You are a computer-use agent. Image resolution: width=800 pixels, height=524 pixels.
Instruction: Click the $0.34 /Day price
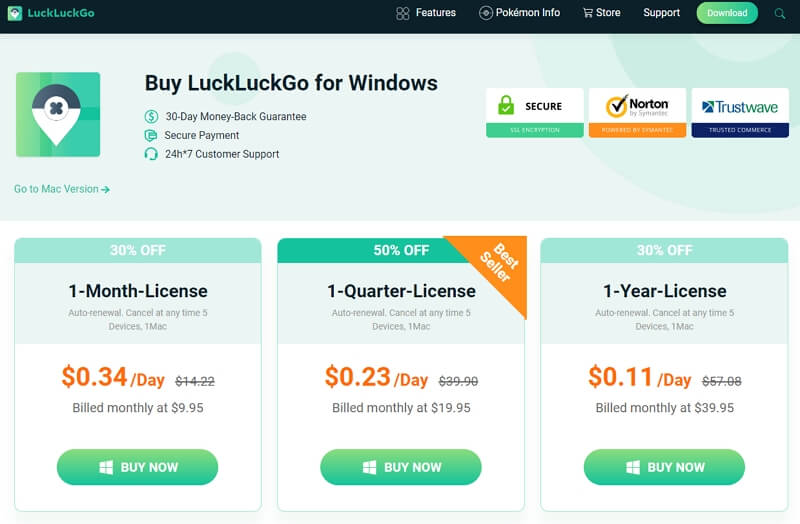[113, 377]
